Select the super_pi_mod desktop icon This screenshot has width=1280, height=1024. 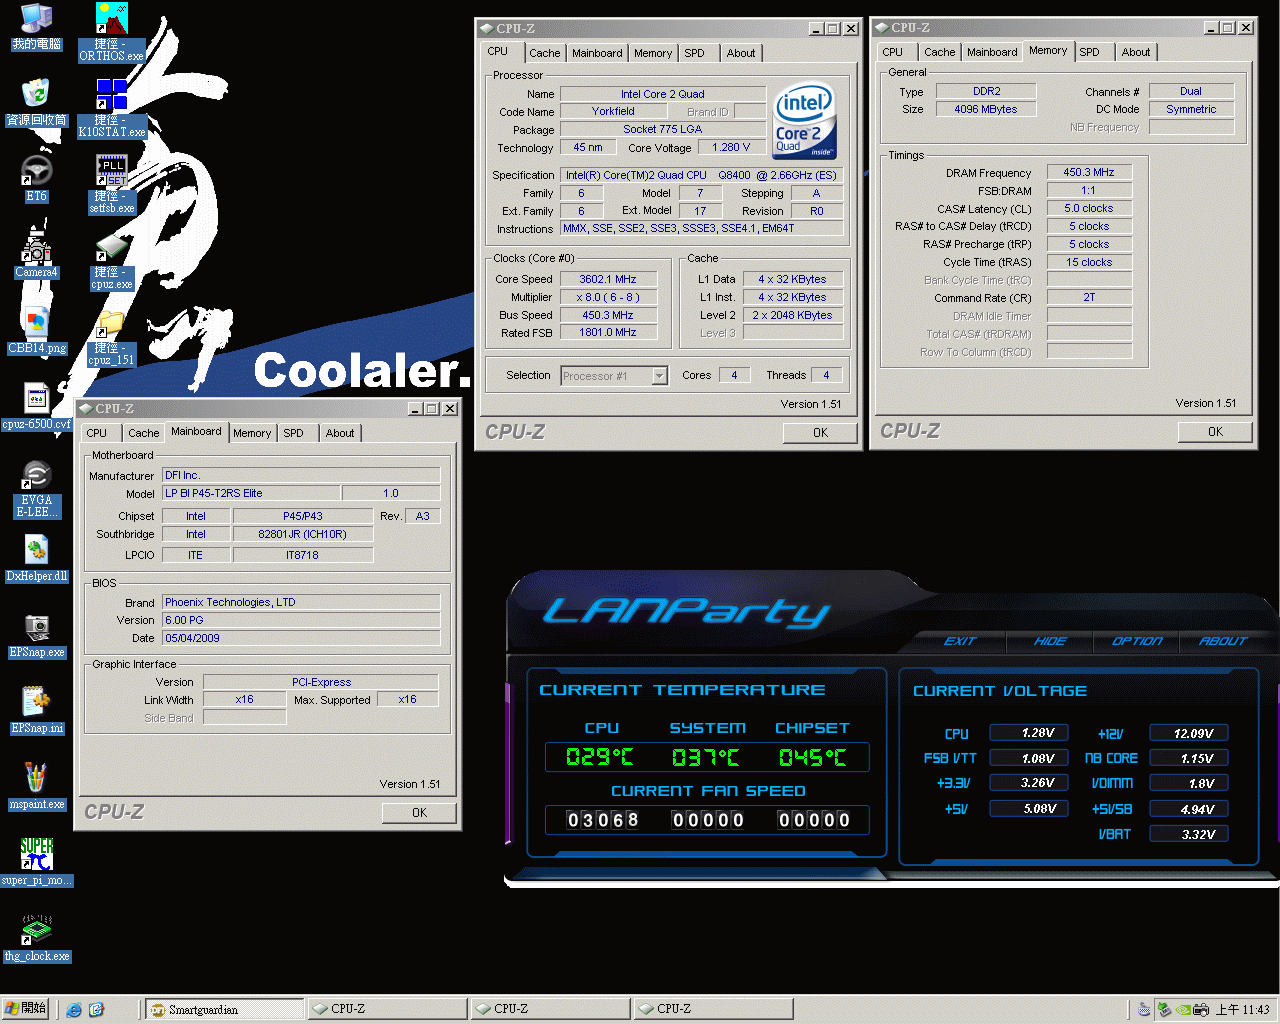coord(37,863)
